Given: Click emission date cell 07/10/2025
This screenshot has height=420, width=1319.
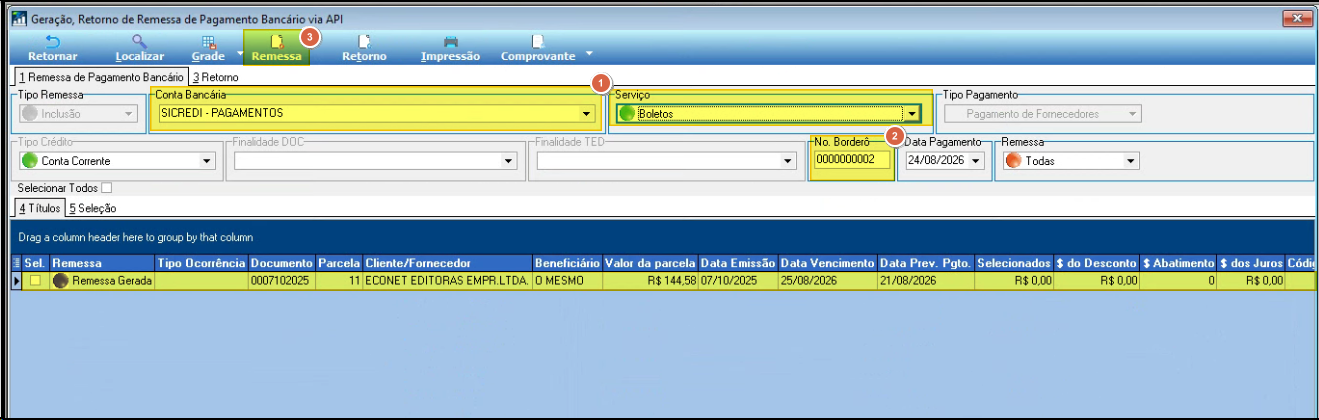Looking at the screenshot, I should click(738, 281).
